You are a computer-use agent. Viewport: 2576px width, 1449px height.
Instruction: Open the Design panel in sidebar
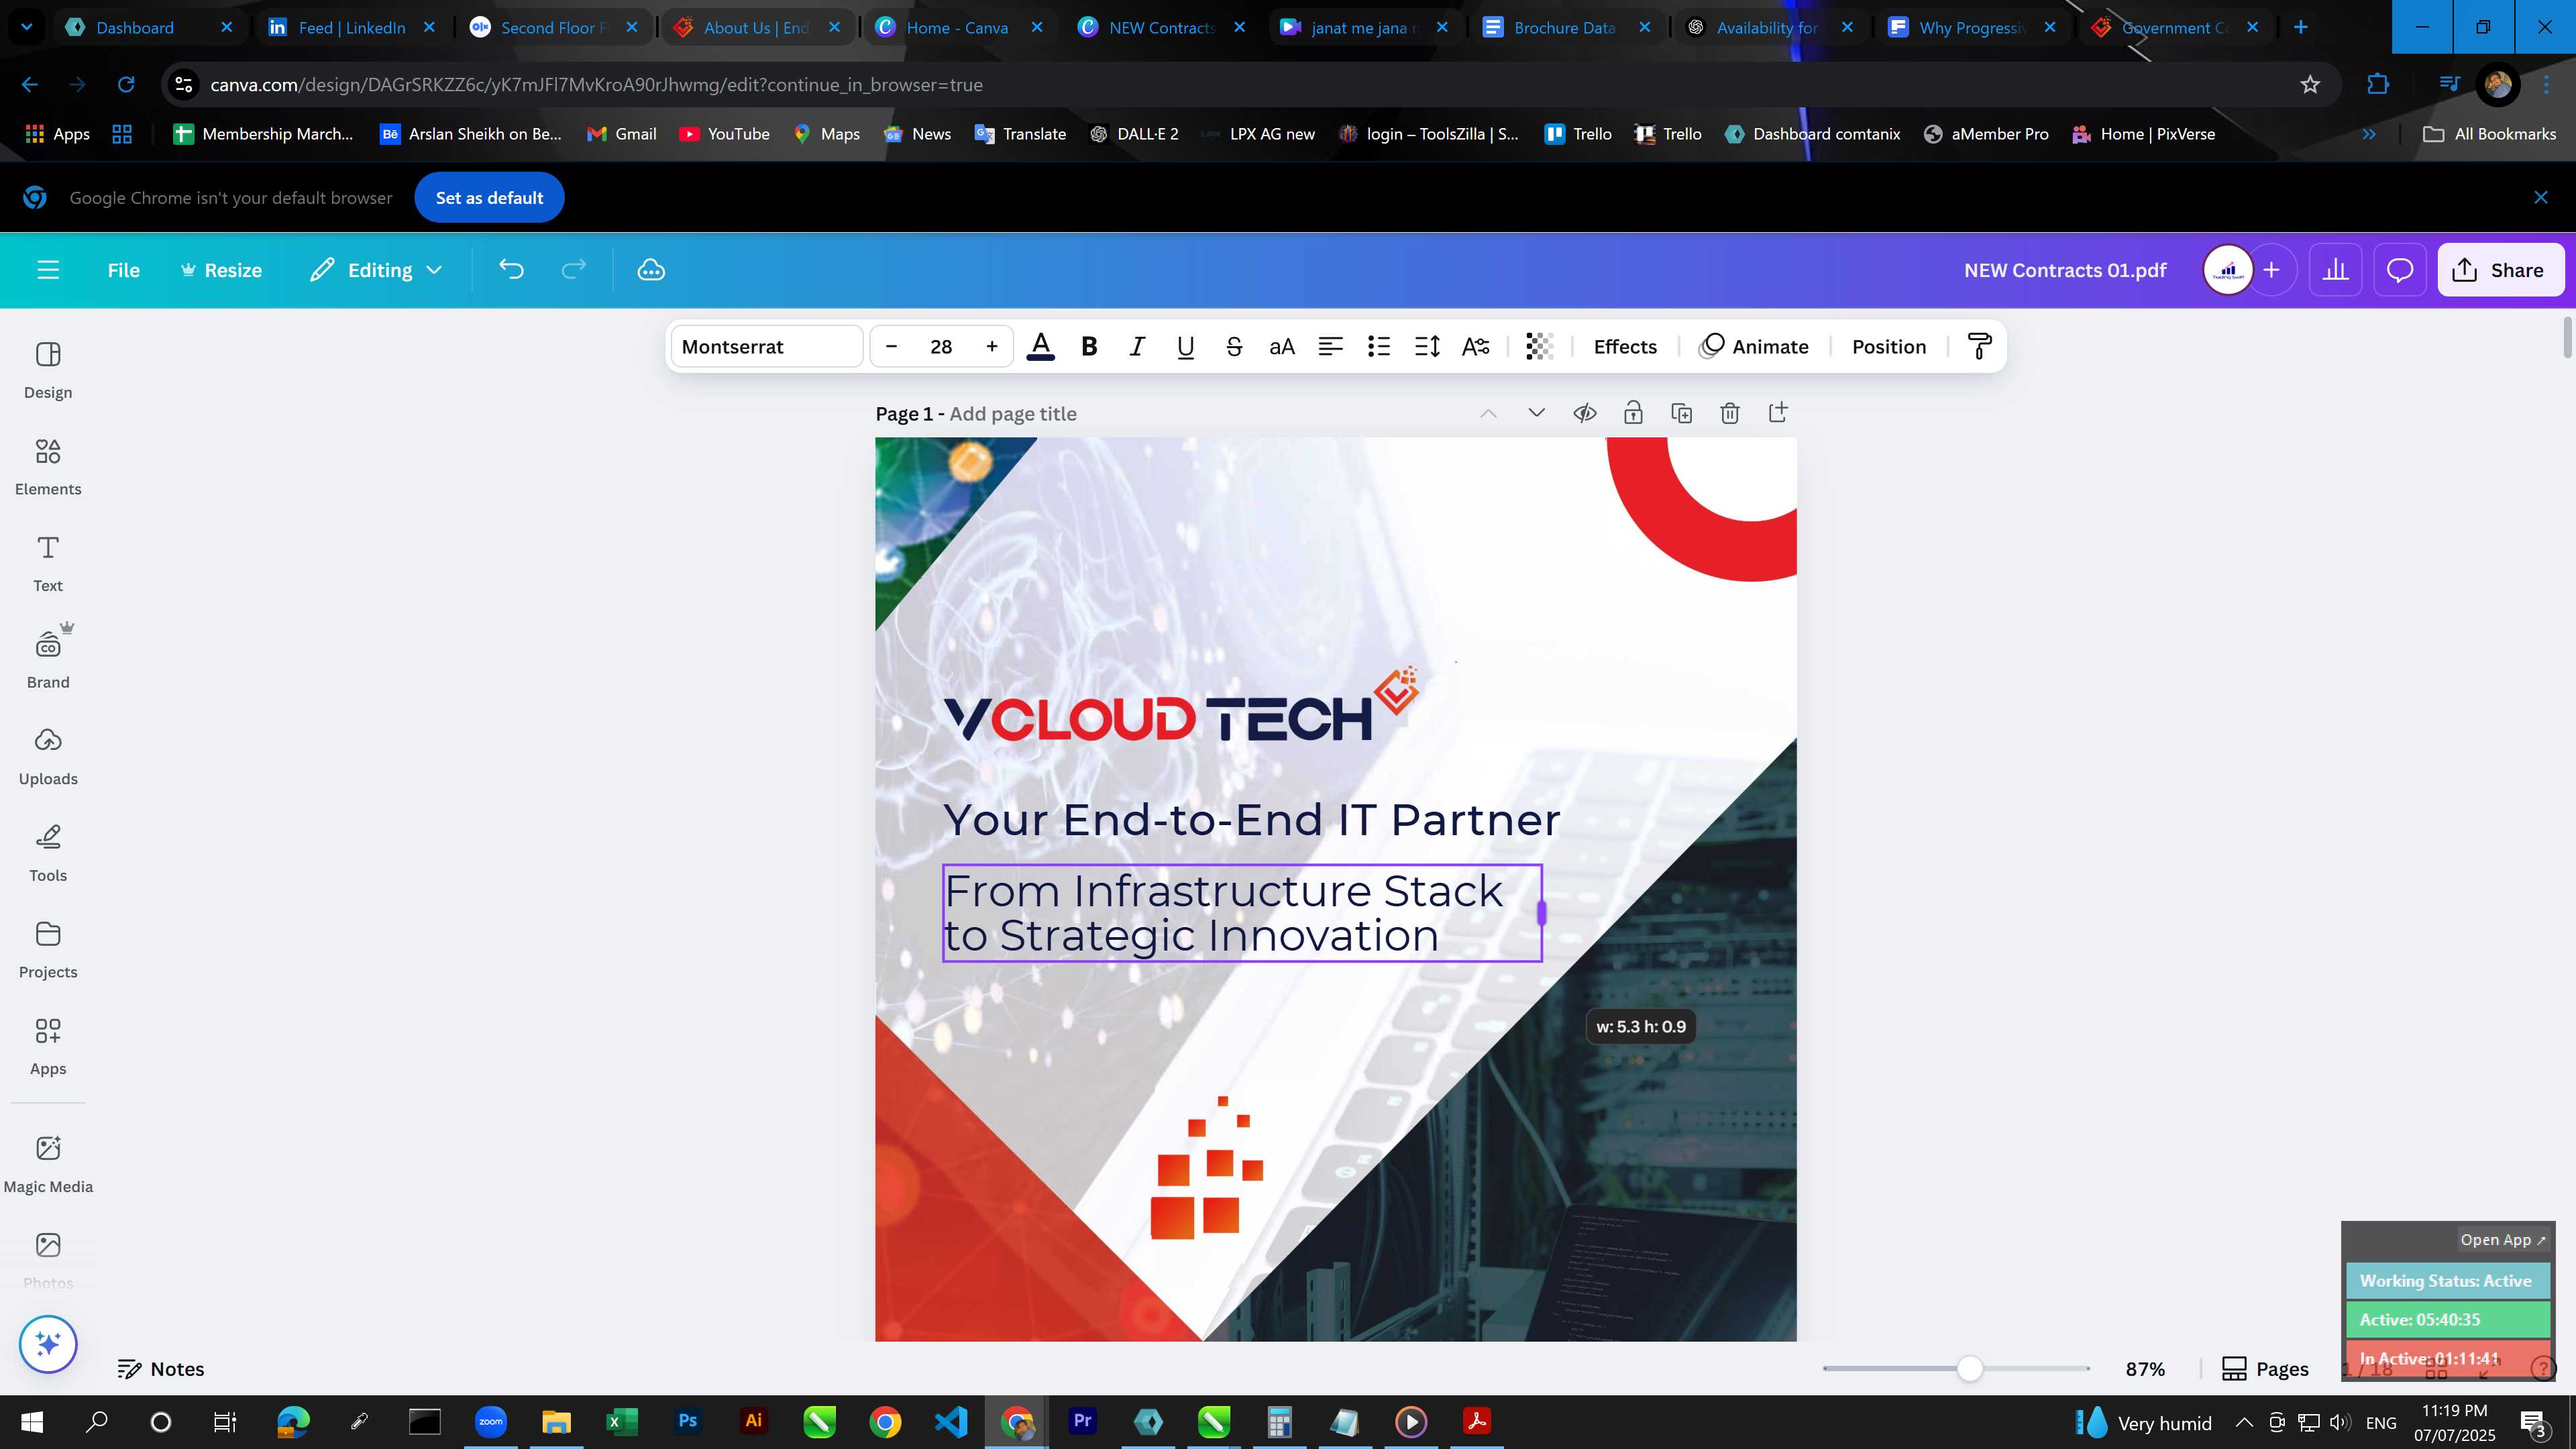click(x=48, y=370)
